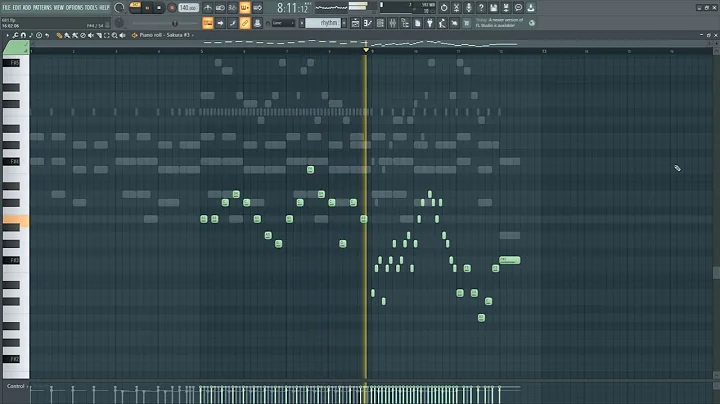Open the VIEW menu
This screenshot has width=720, height=404.
(x=59, y=7)
